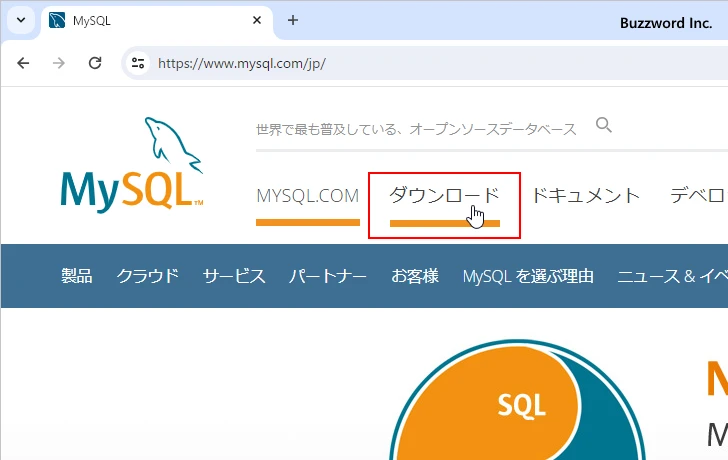
Task: Expand the tab search dropdown chevron
Action: click(20, 20)
